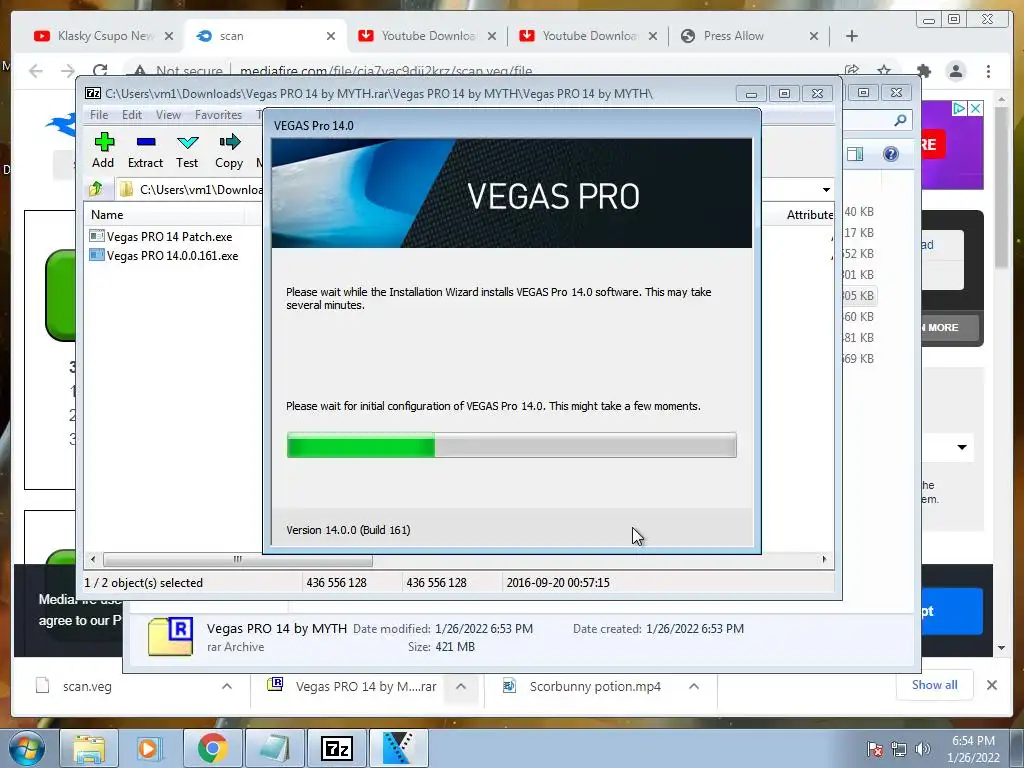1024x768 pixels.
Task: Click 7-Zip icon in taskbar
Action: coord(337,748)
